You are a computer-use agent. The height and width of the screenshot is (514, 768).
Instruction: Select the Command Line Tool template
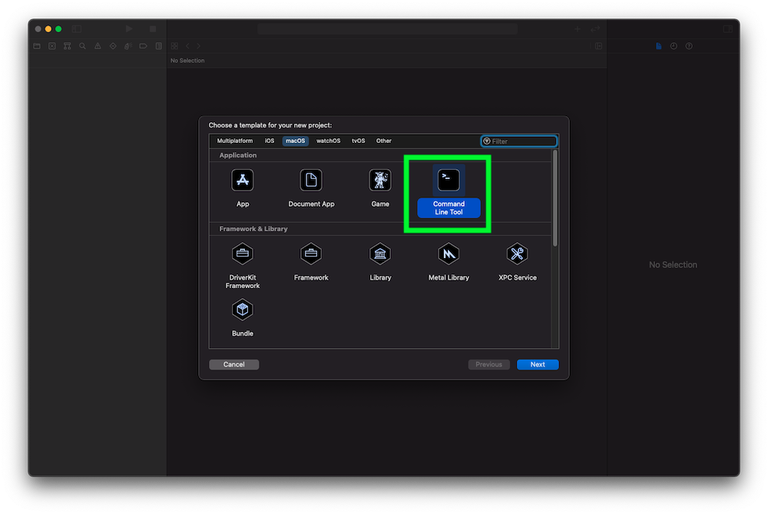pos(449,192)
